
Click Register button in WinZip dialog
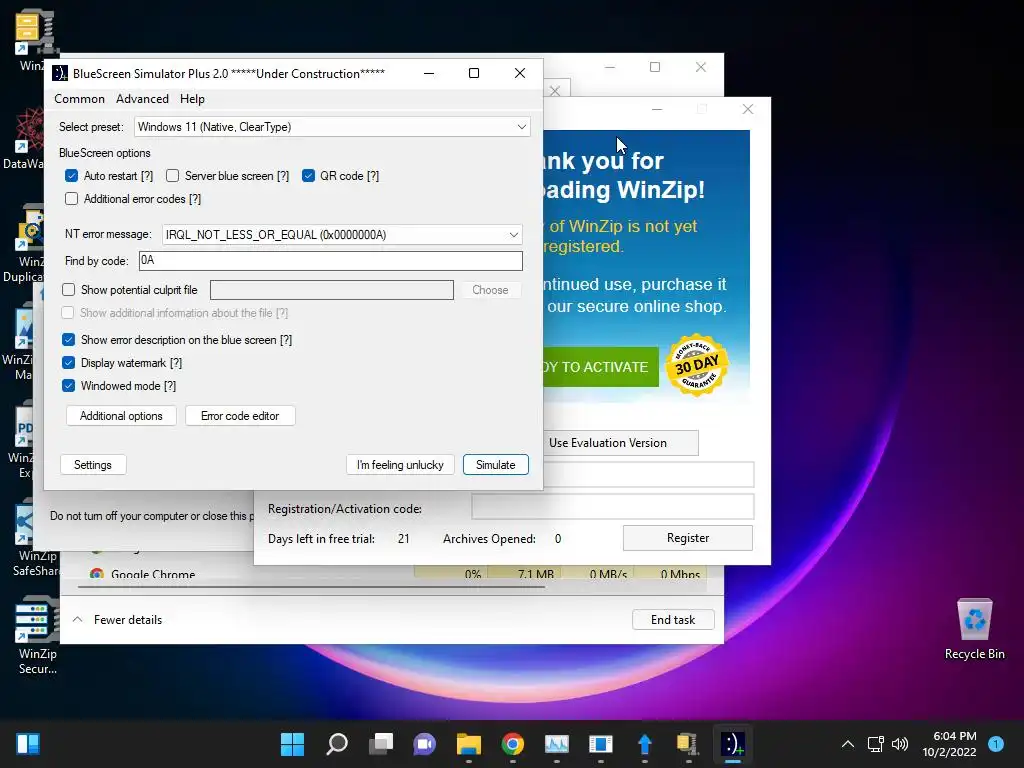(688, 538)
